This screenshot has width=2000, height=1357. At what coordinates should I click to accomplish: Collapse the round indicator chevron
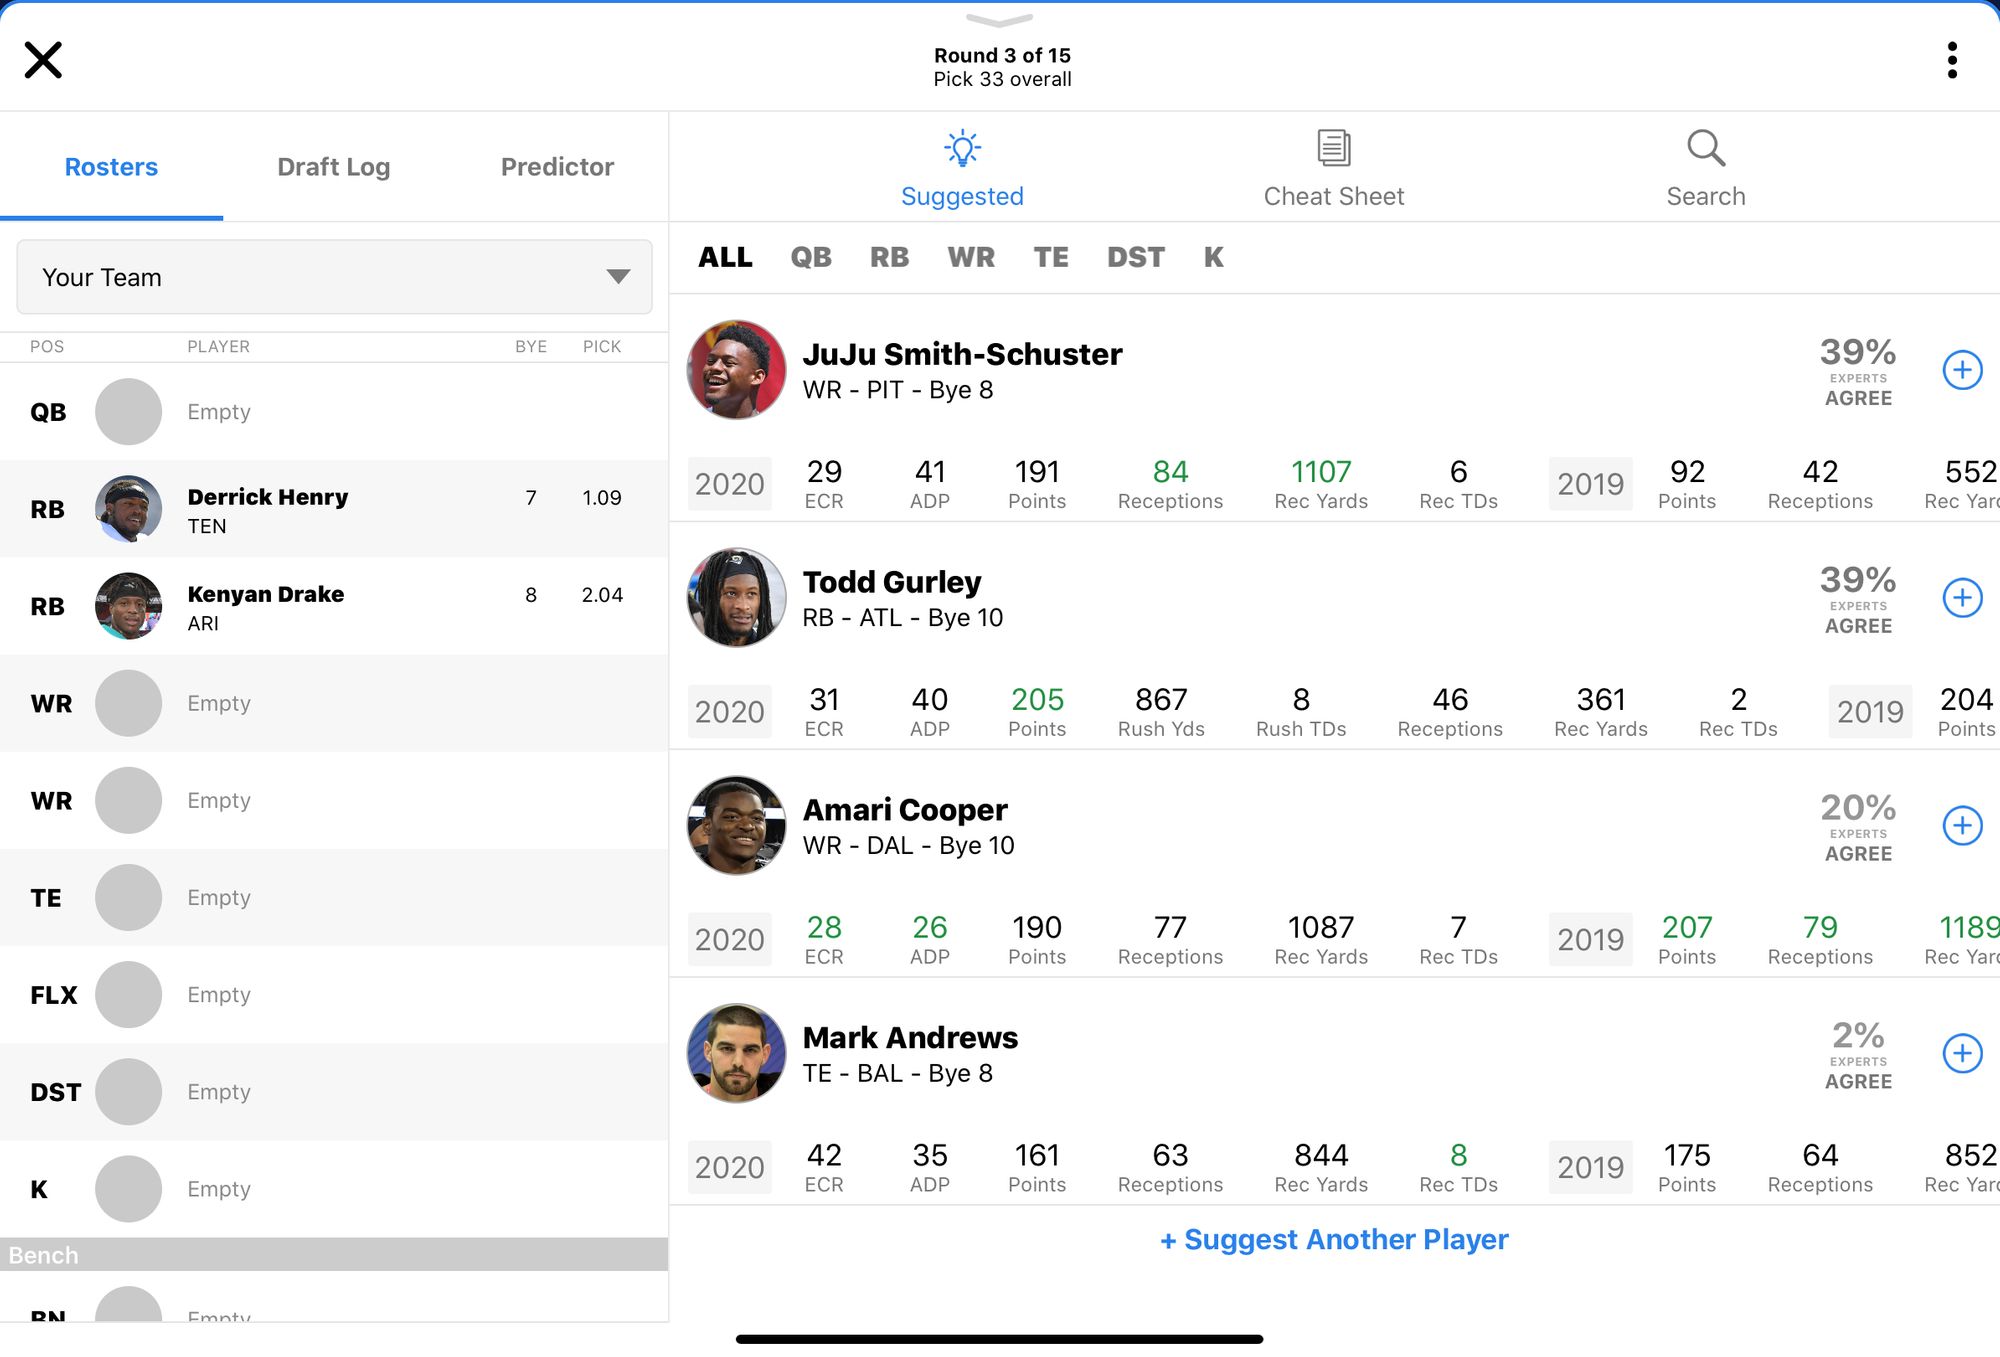999,17
